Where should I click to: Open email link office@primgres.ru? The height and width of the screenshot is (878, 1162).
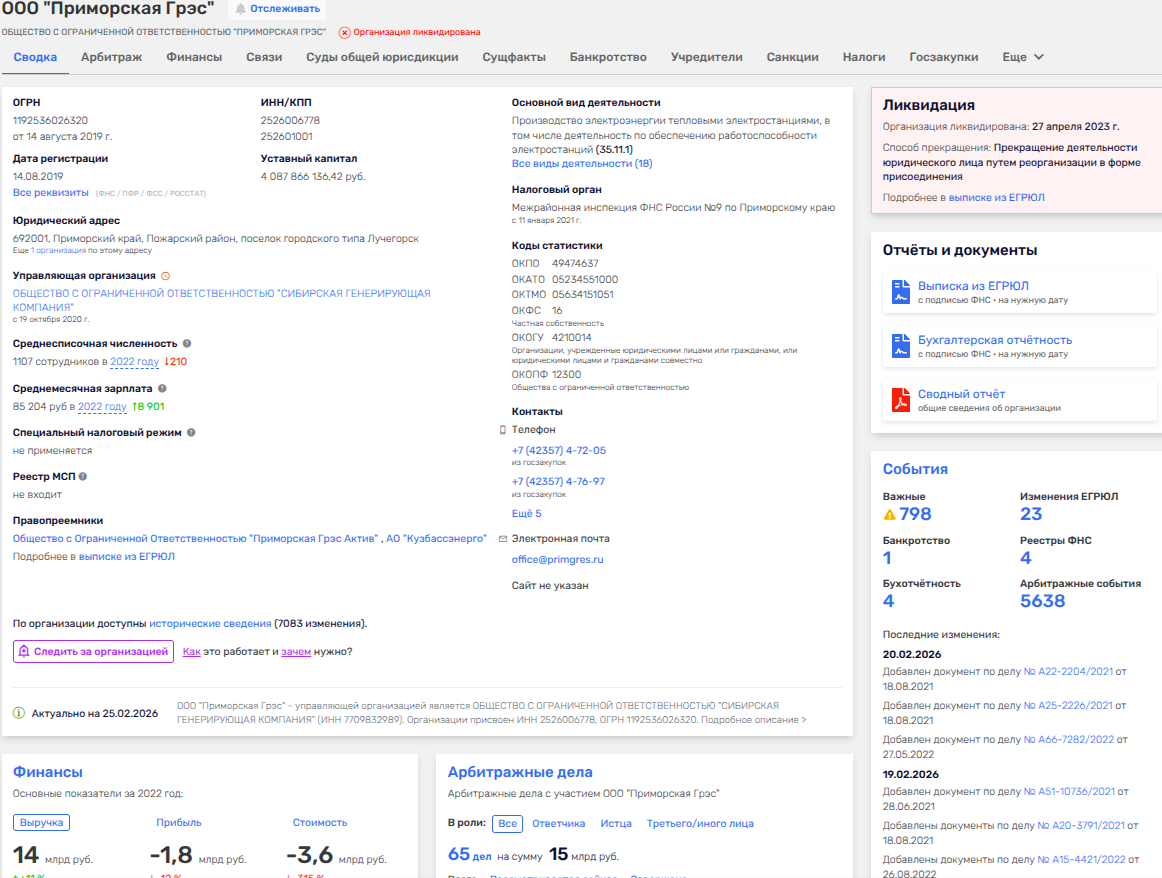pyautogui.click(x=557, y=560)
